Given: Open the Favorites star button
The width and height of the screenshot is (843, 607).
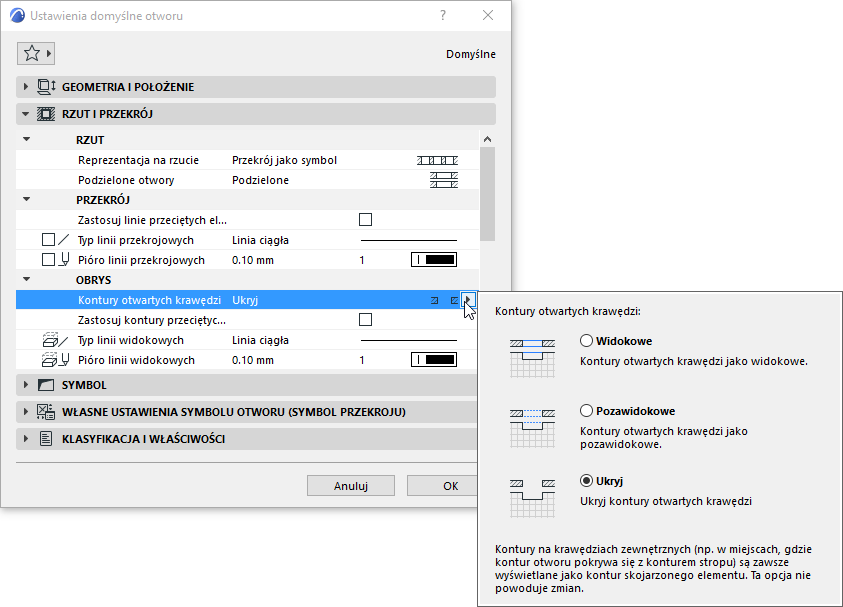Looking at the screenshot, I should [x=35, y=53].
